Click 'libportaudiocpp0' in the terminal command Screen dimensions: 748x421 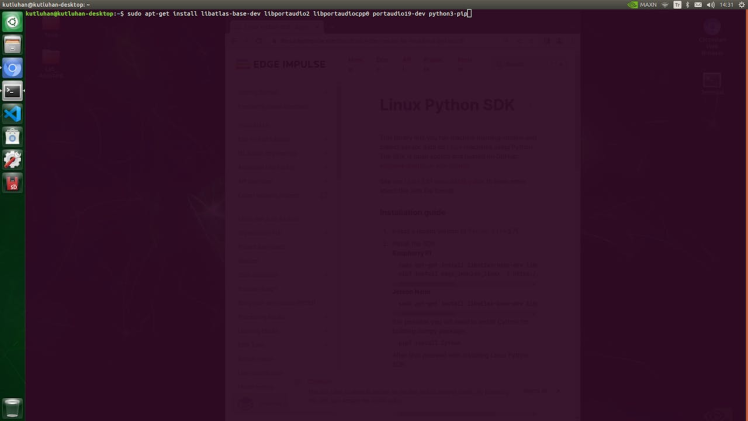click(x=341, y=14)
